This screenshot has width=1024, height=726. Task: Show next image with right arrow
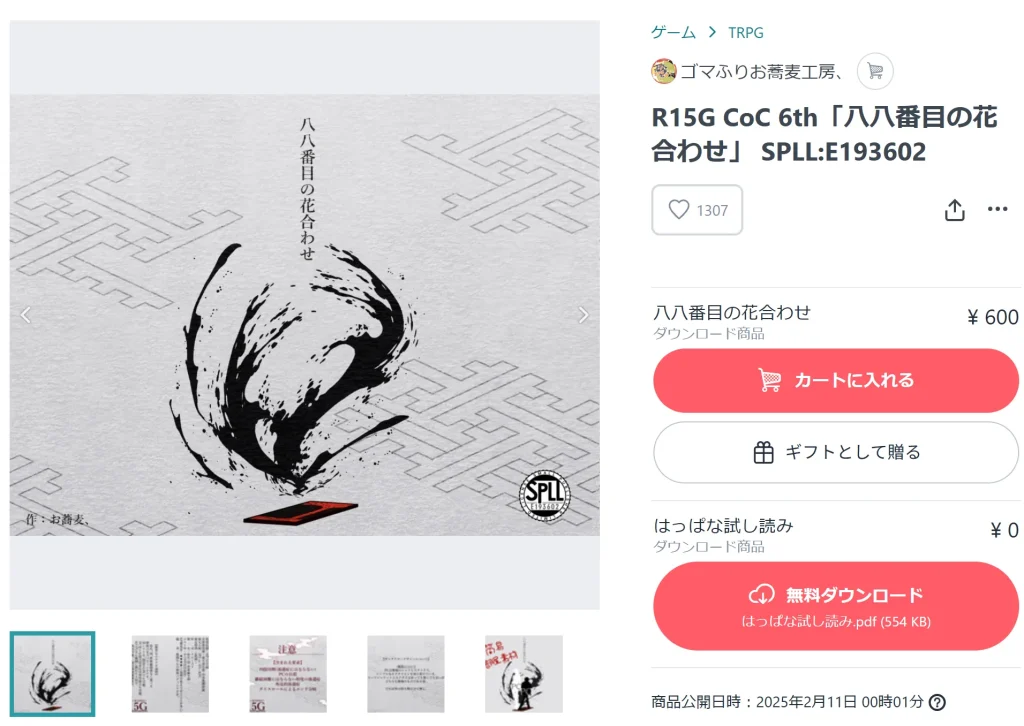click(x=583, y=315)
